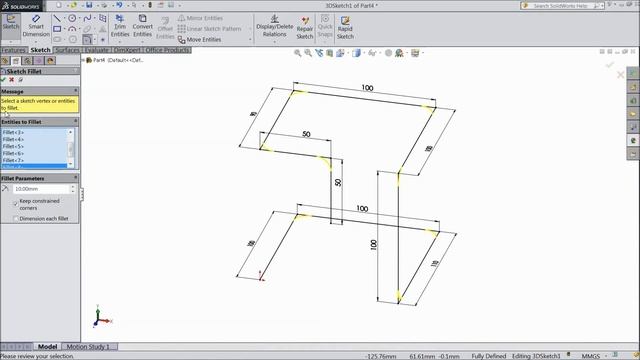
Task: Select the Circle sketch tool
Action: pos(72,18)
